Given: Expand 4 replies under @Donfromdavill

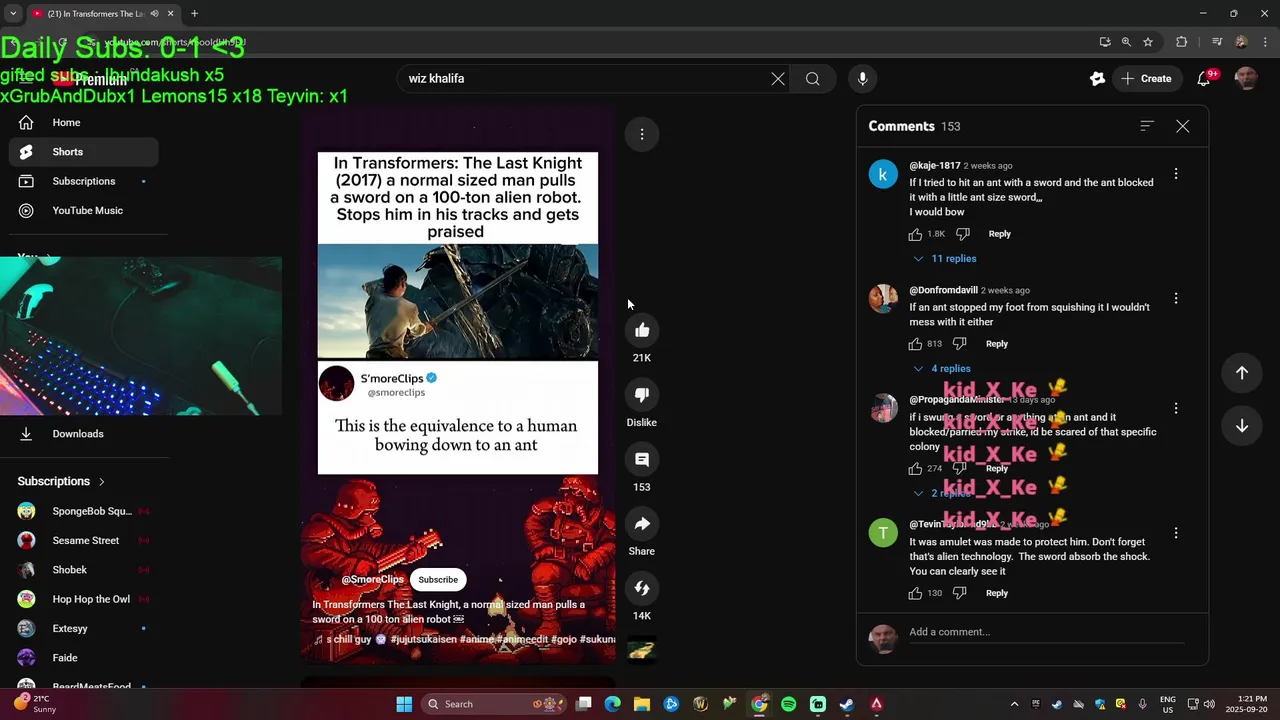Looking at the screenshot, I should [x=942, y=369].
